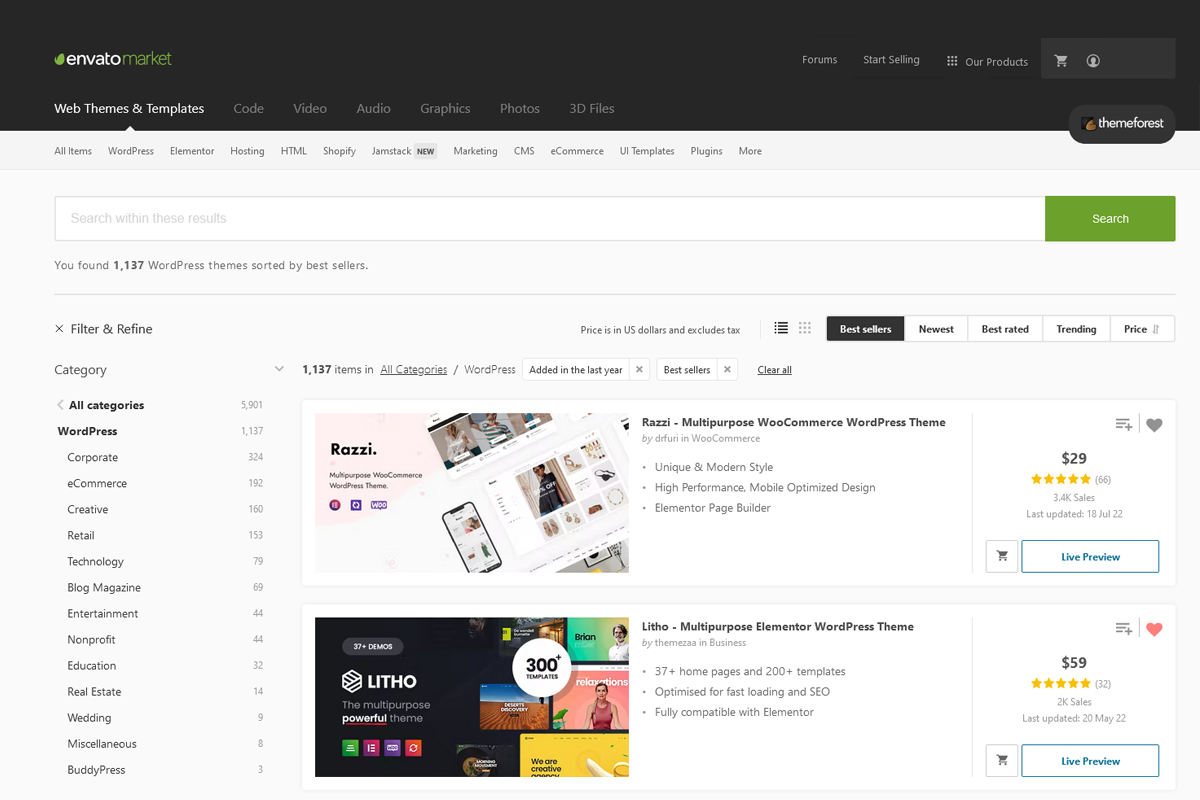Close the Filter & Refine panel
This screenshot has height=800, width=1200.
(x=59, y=328)
